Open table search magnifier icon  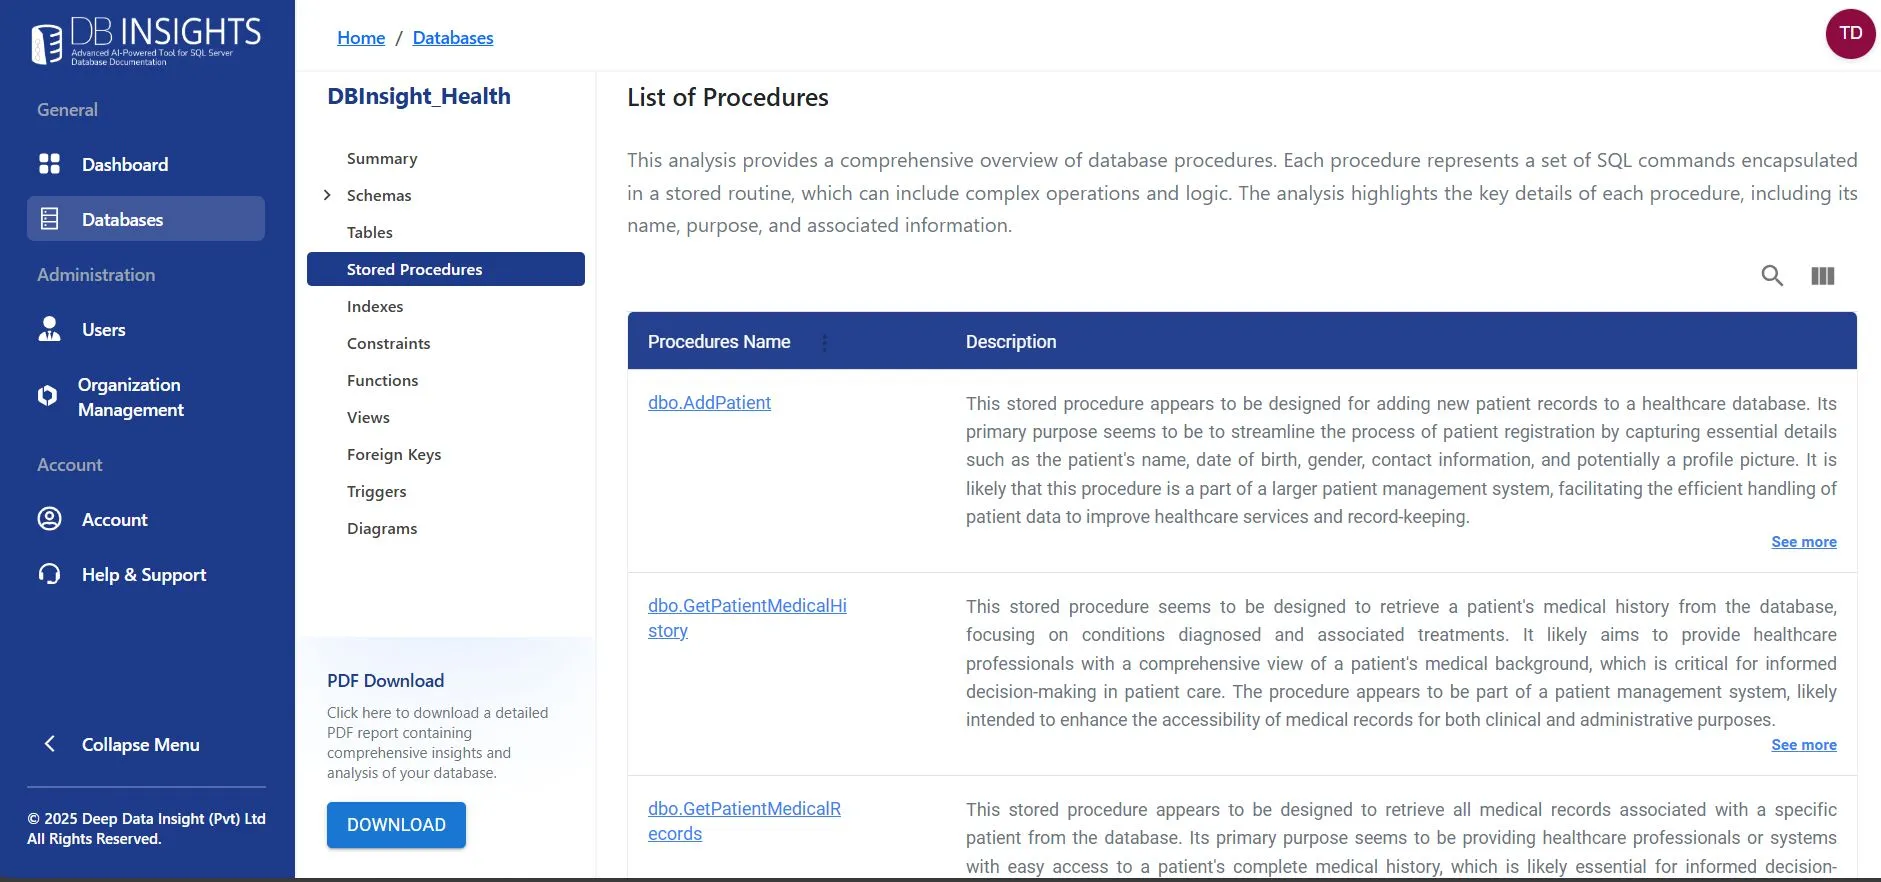[x=1772, y=276]
